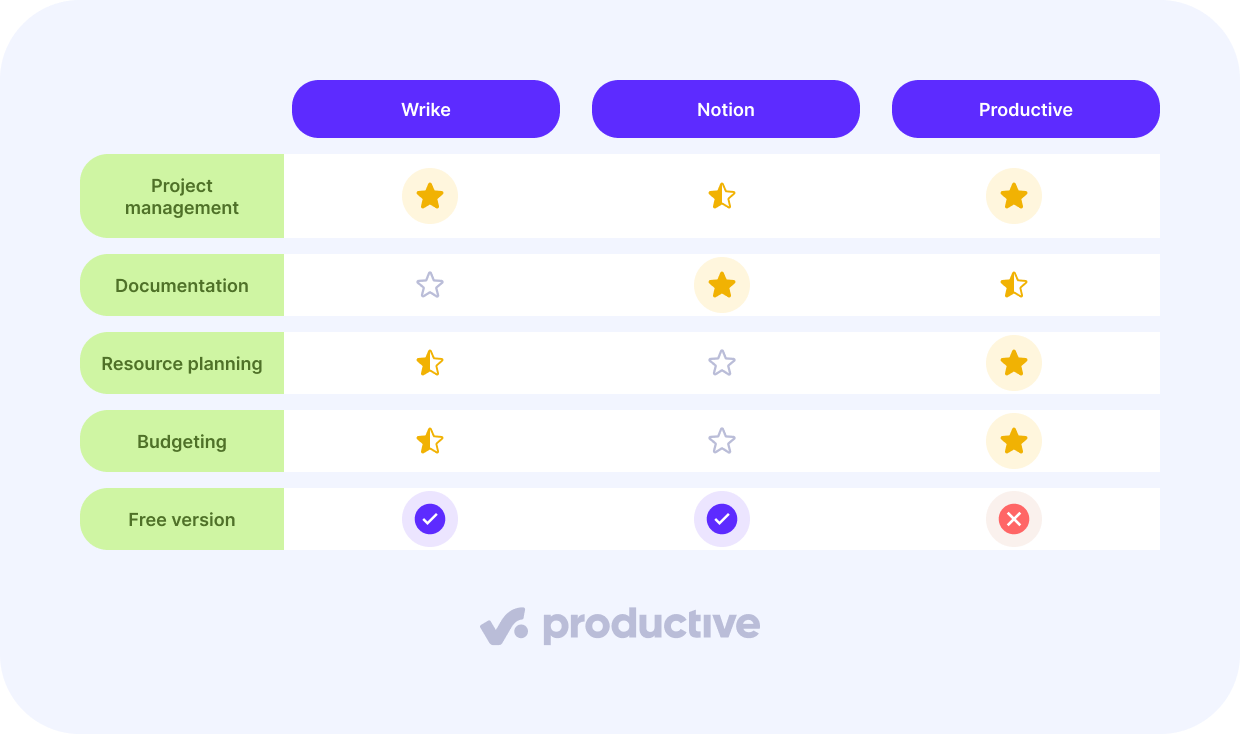Screen dimensions: 1240x734
Task: Select the Wrike column header
Action: [x=426, y=109]
